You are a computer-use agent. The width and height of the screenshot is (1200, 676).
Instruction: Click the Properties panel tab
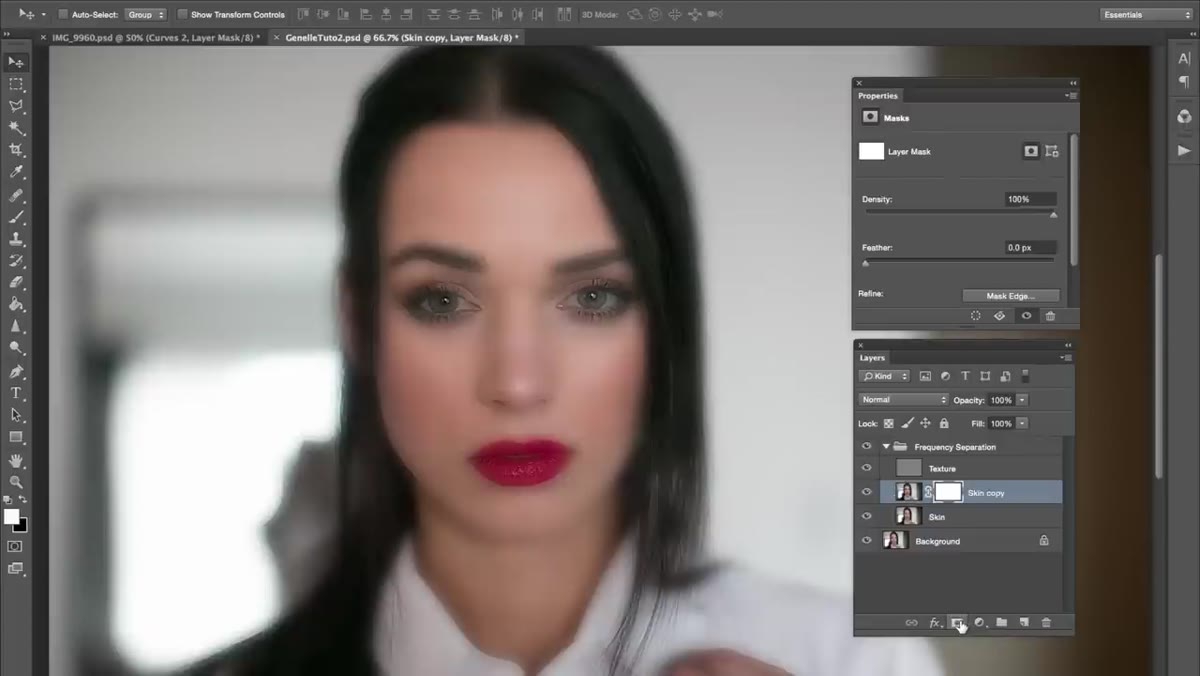click(x=878, y=95)
